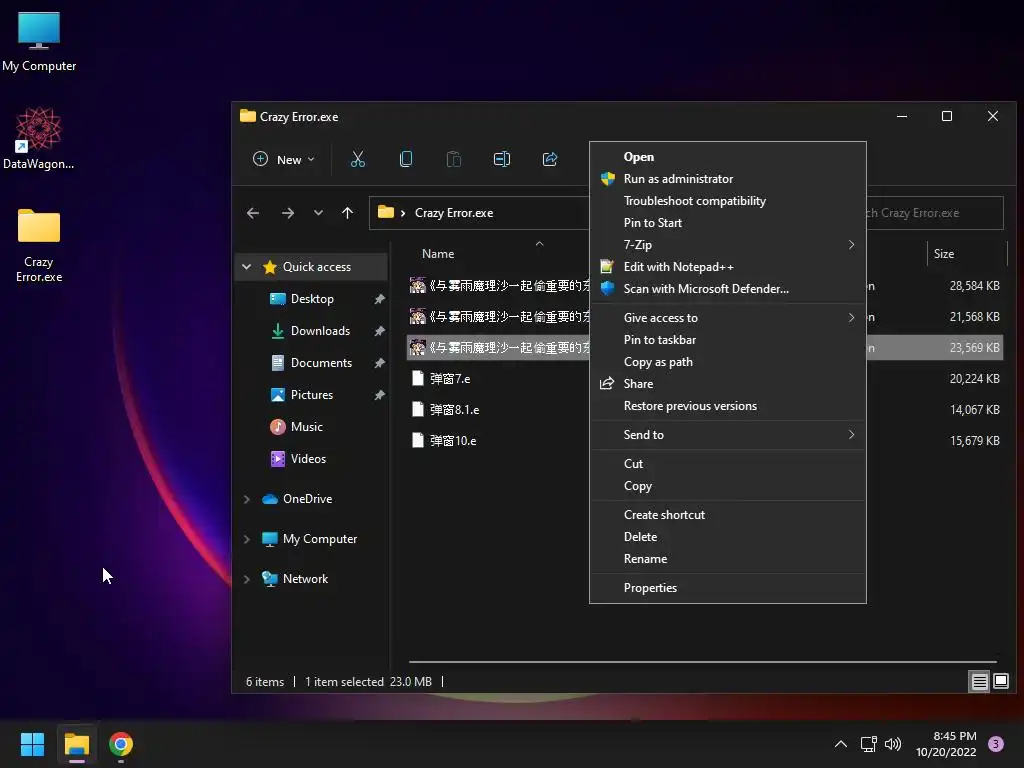This screenshot has height=768, width=1024.
Task: Choose Edit with Notepad++
Action: click(x=728, y=266)
